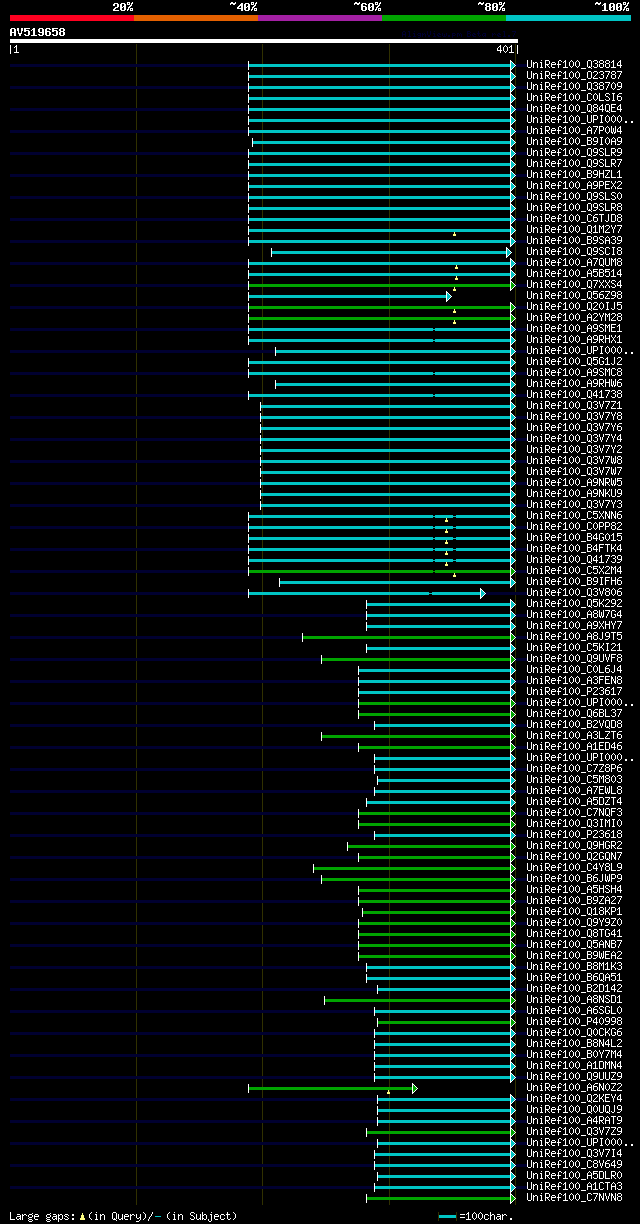Image resolution: width=640 pixels, height=1224 pixels.
Task: Open hit UniRef100_Q41738
Action: [574, 395]
